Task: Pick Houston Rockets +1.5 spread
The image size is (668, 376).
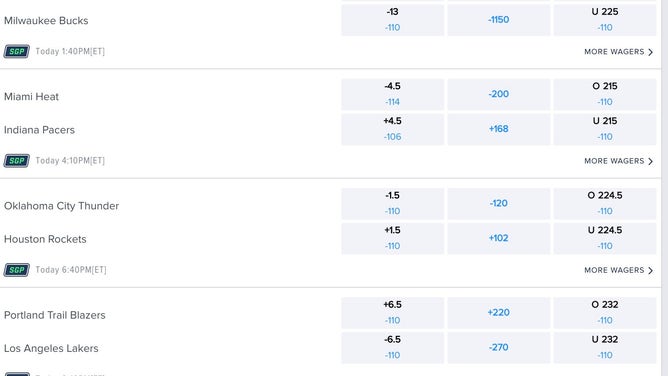Action: click(392, 238)
